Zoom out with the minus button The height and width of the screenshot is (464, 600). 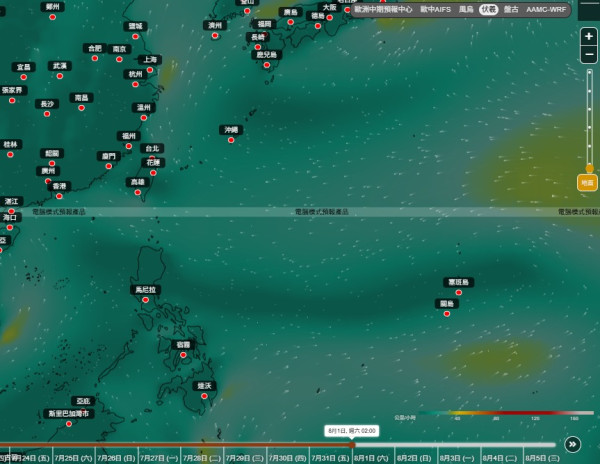pos(589,54)
